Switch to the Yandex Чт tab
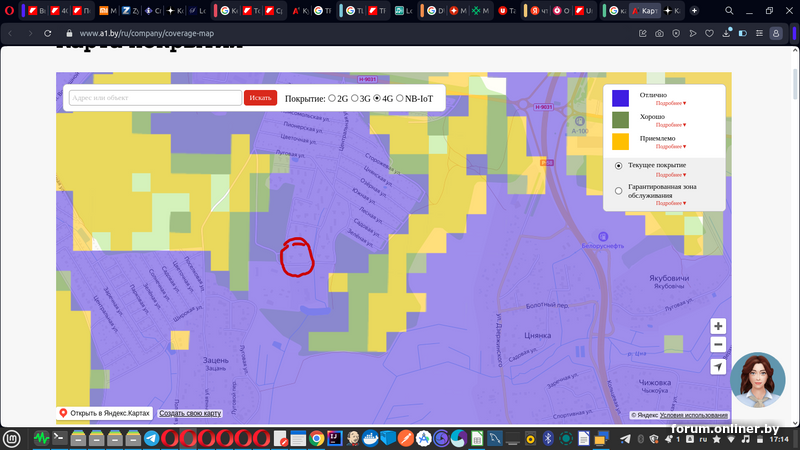The height and width of the screenshot is (450, 800). (x=539, y=11)
